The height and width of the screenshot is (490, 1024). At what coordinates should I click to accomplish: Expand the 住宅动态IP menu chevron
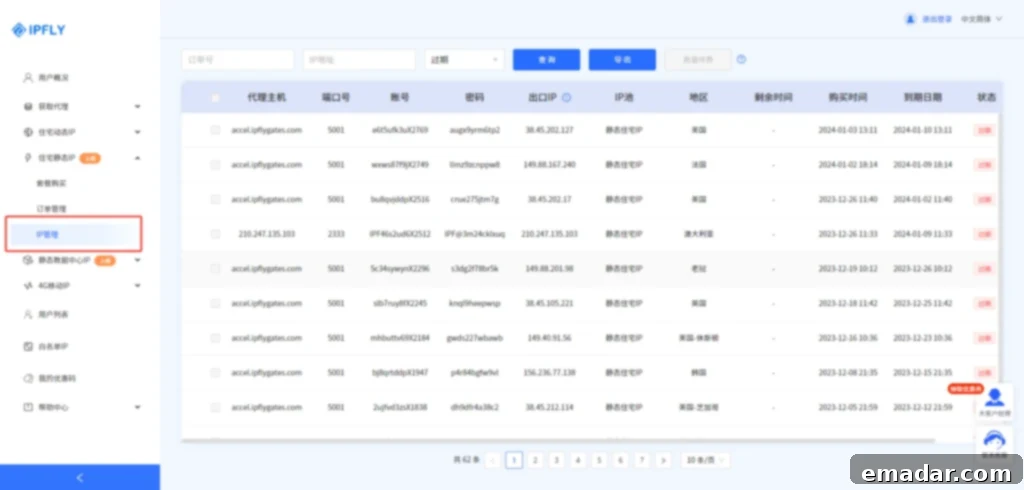[x=137, y=132]
